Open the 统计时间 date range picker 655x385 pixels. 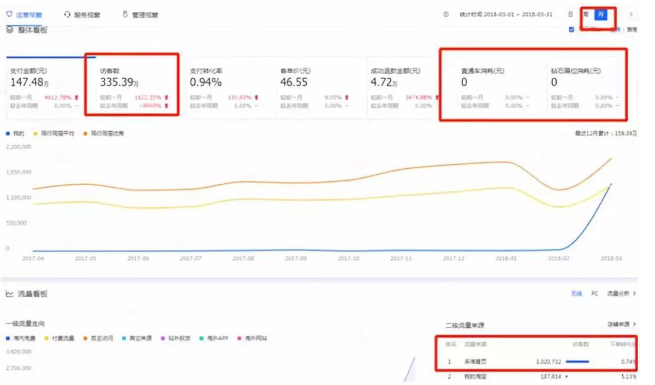[506, 14]
